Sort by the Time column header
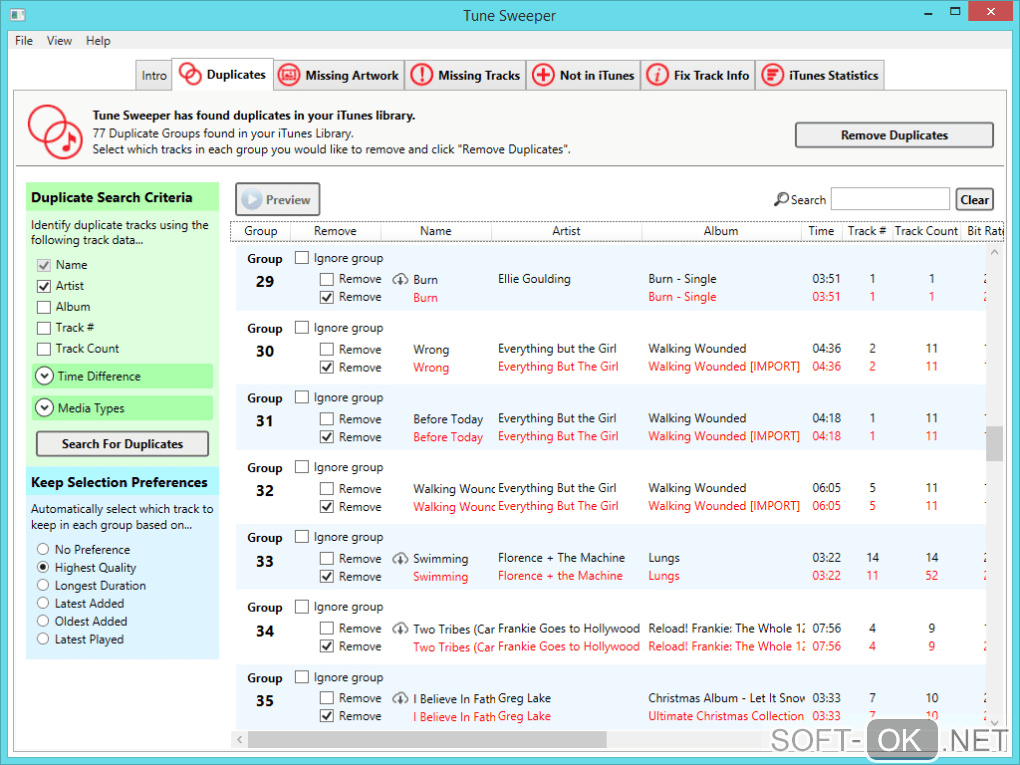This screenshot has width=1020, height=765. pos(822,231)
